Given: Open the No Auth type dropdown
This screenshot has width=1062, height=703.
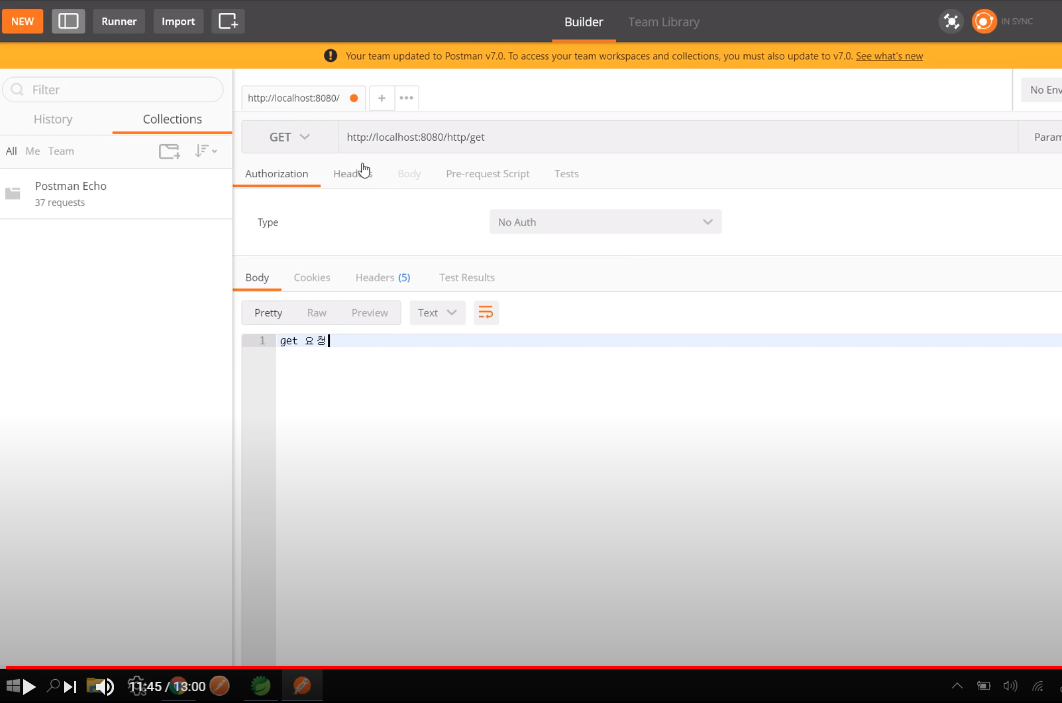Looking at the screenshot, I should click(606, 222).
